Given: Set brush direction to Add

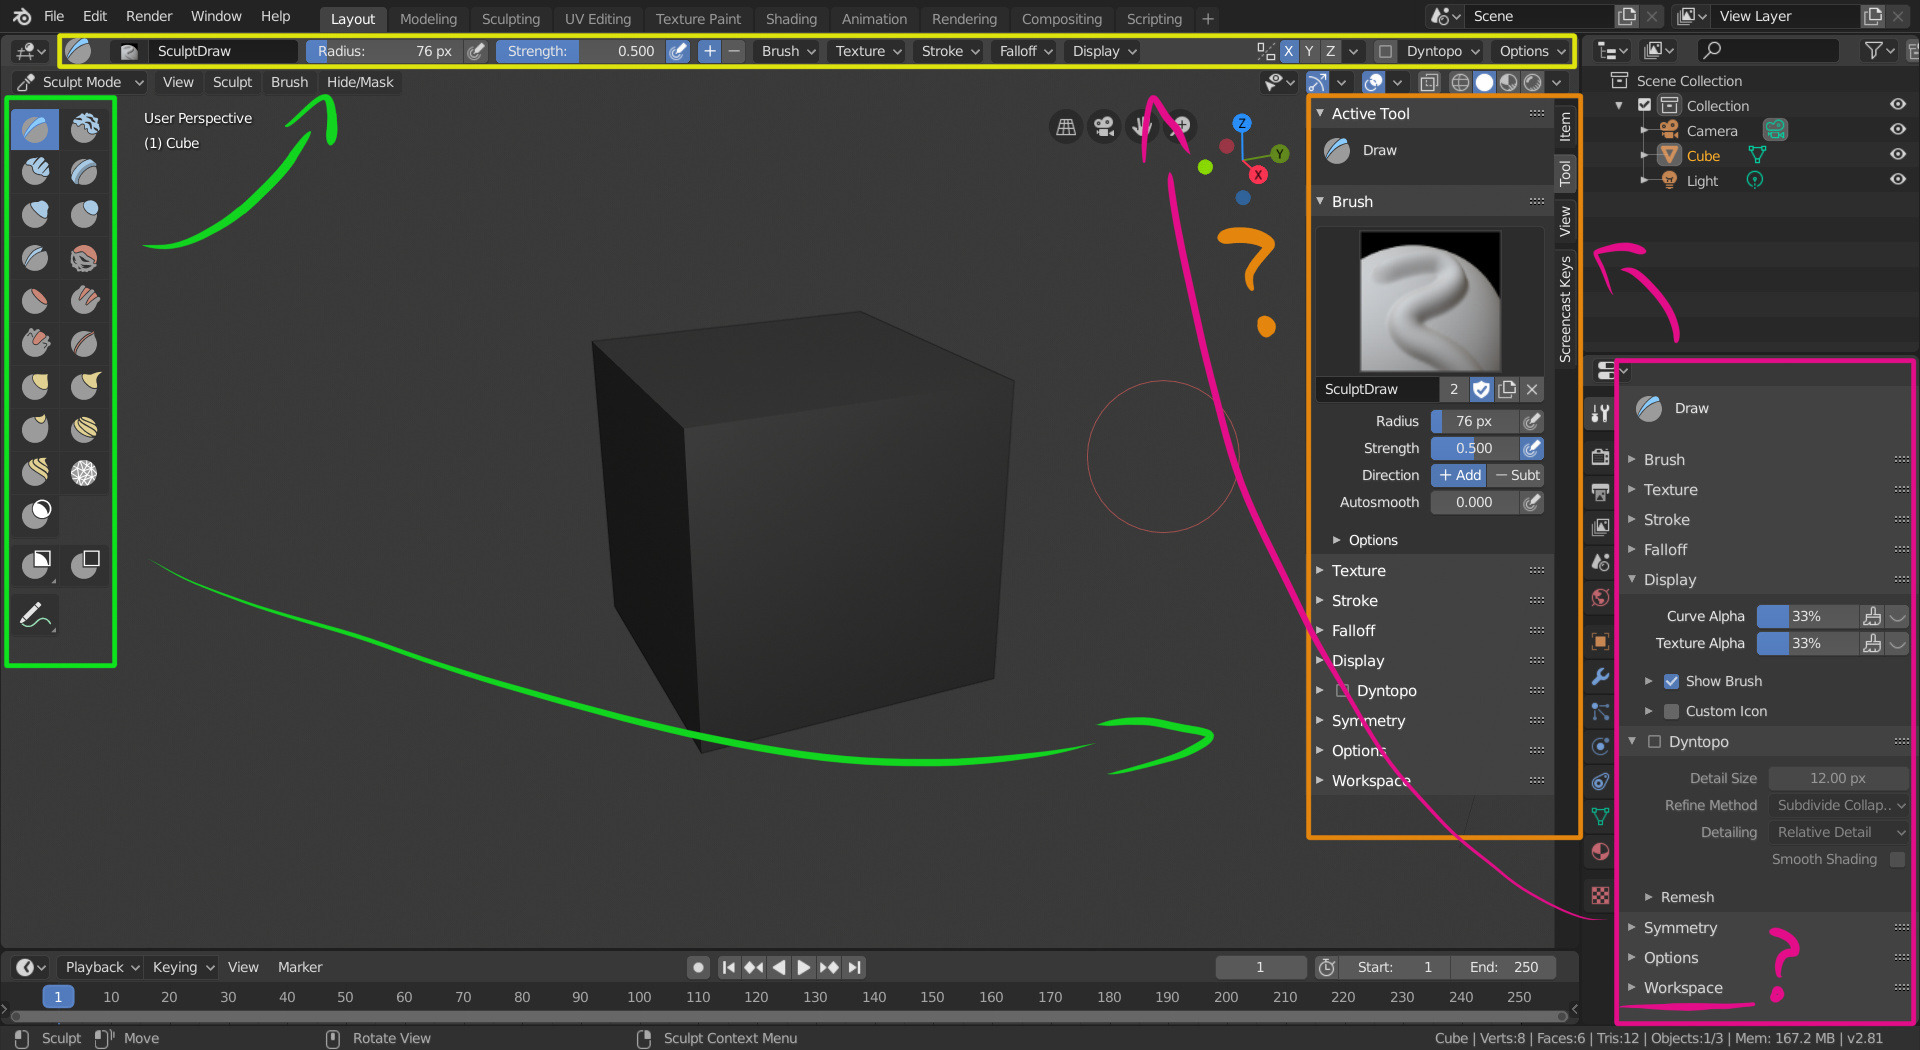Looking at the screenshot, I should pos(1459,475).
